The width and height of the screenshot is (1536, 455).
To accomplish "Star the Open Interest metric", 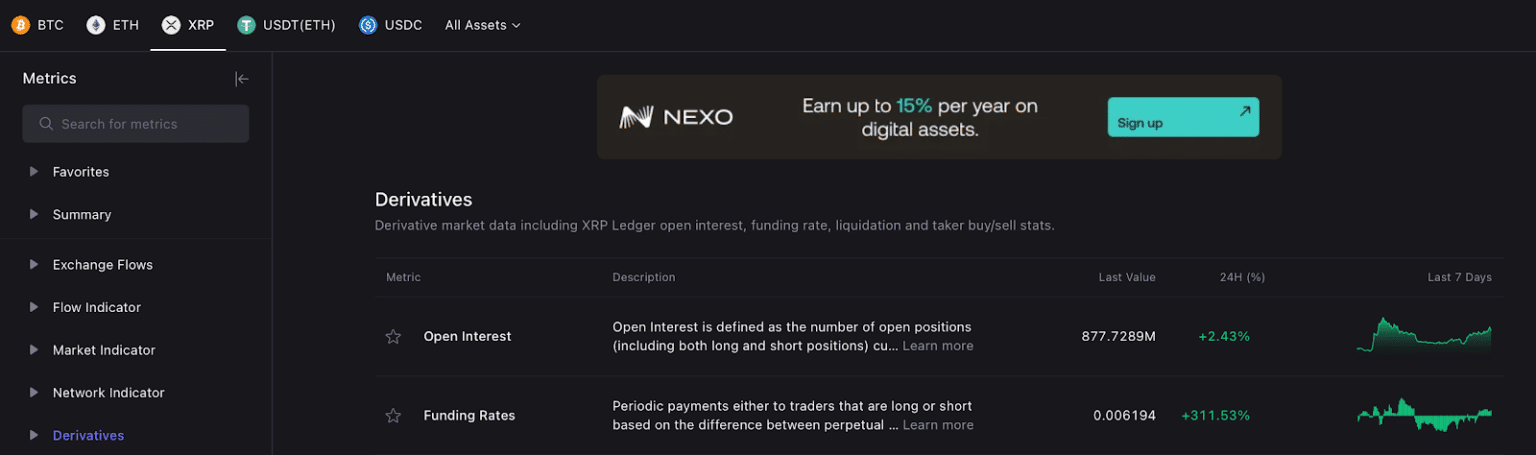I will click(393, 337).
